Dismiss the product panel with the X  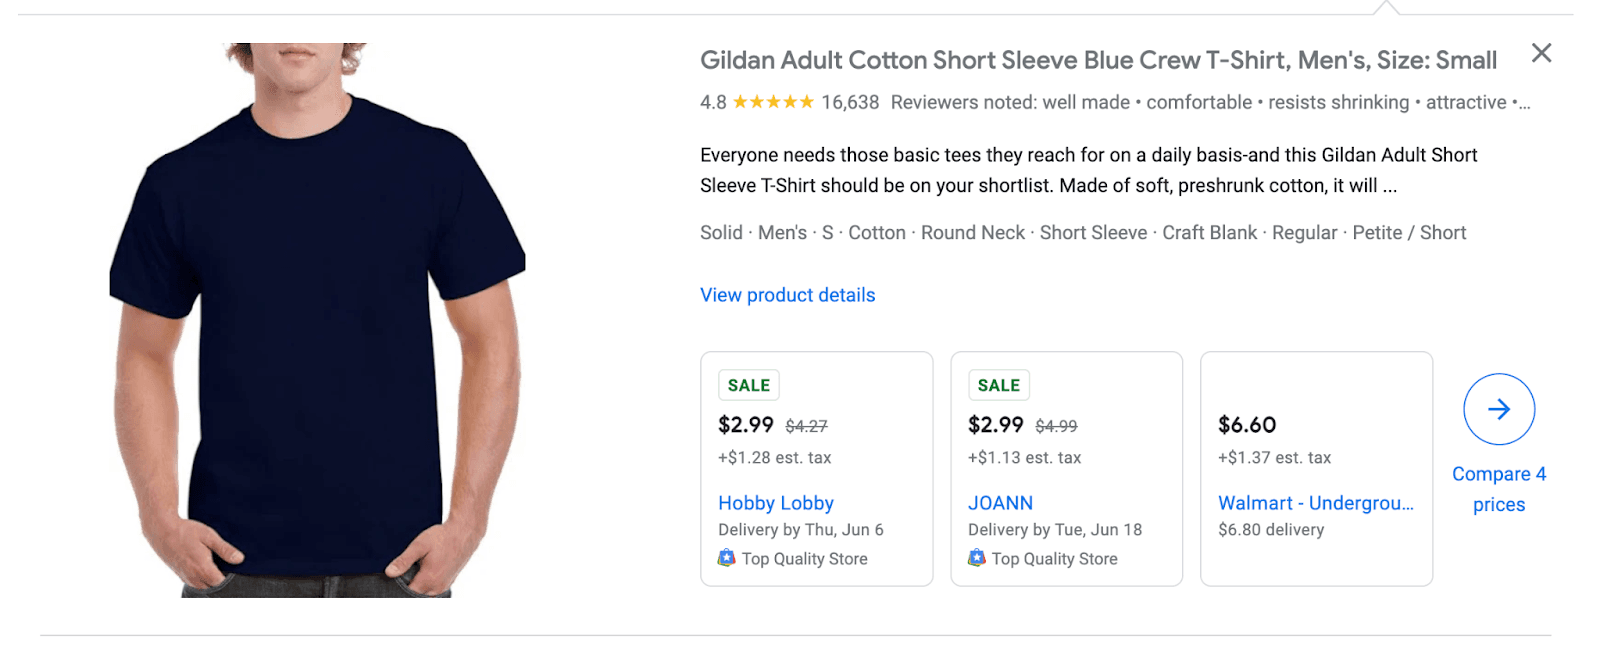[1541, 52]
